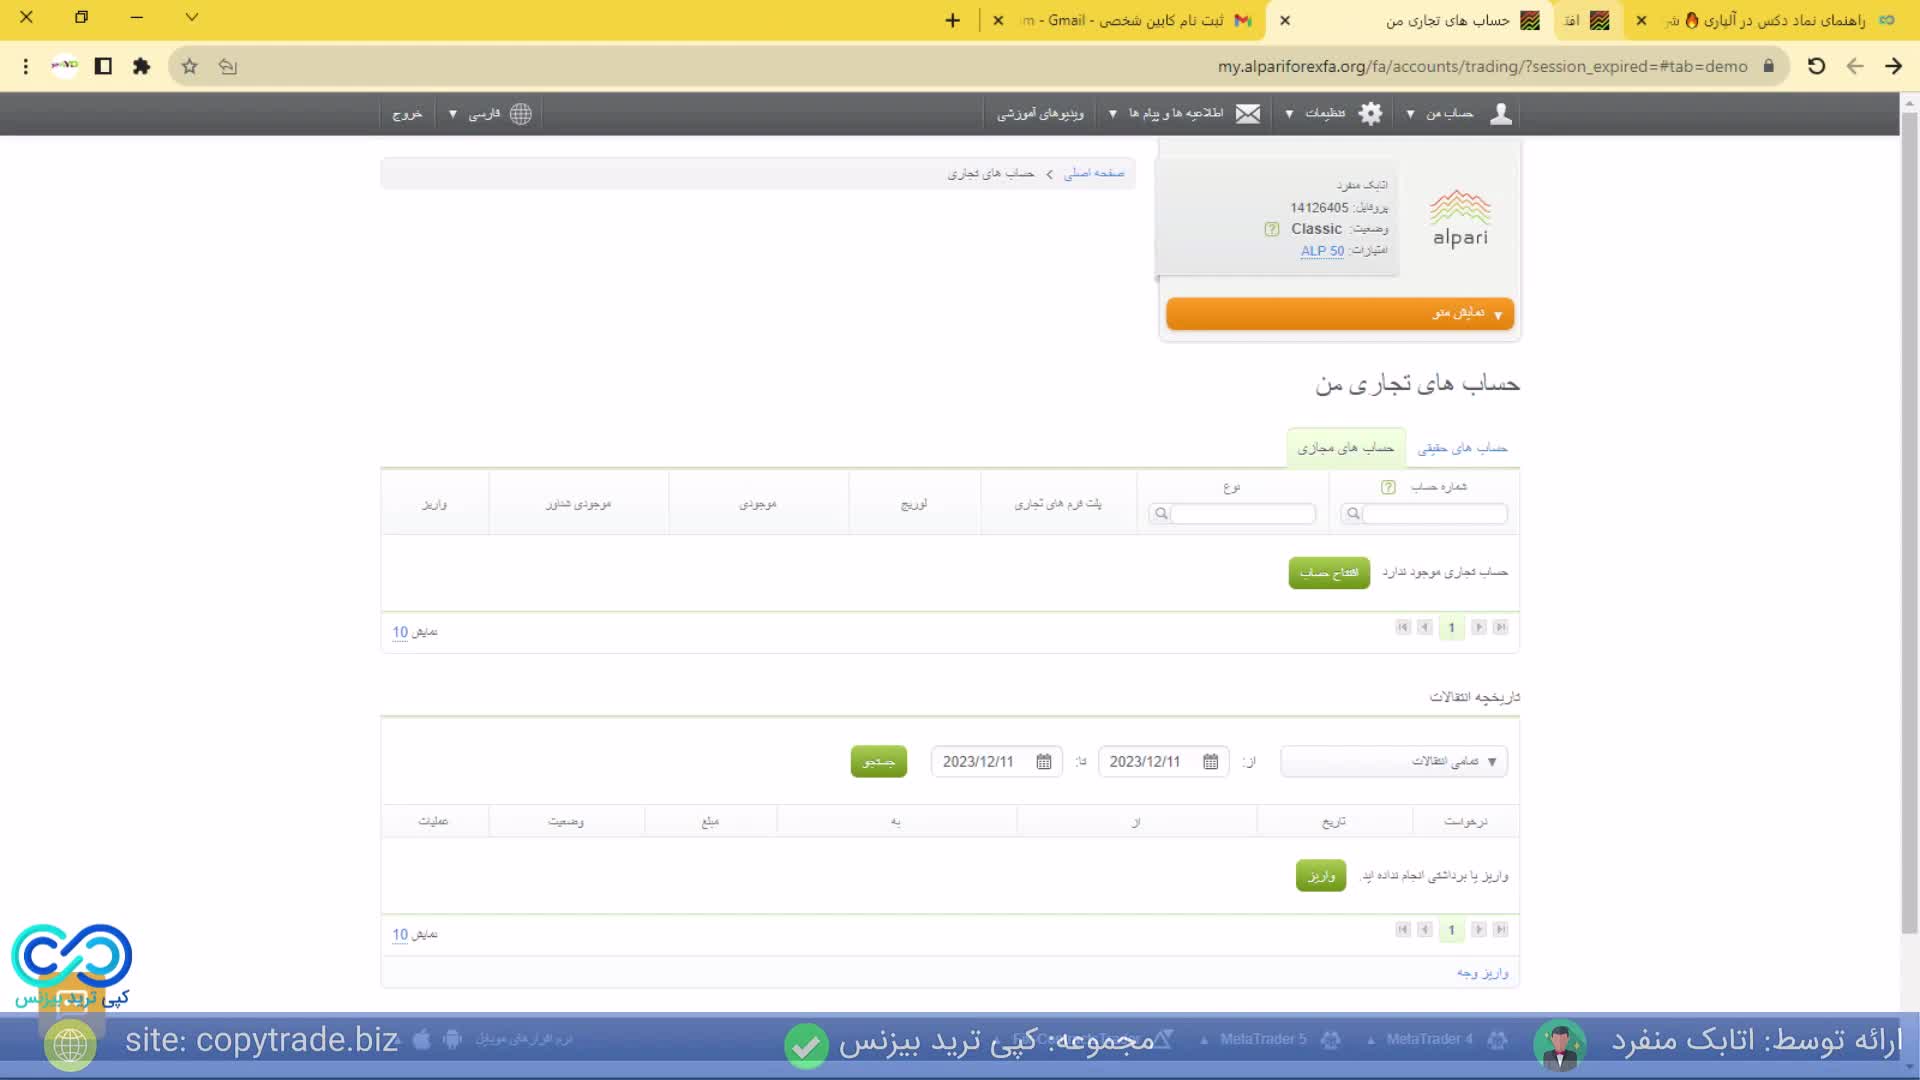Switch to the real accounts tab
Image resolution: width=1920 pixels, height=1080 pixels.
(x=1461, y=448)
